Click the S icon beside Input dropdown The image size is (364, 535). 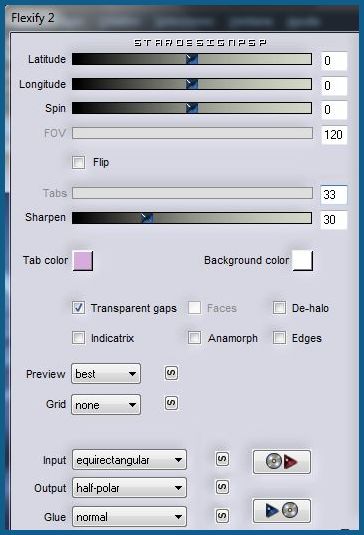(222, 459)
